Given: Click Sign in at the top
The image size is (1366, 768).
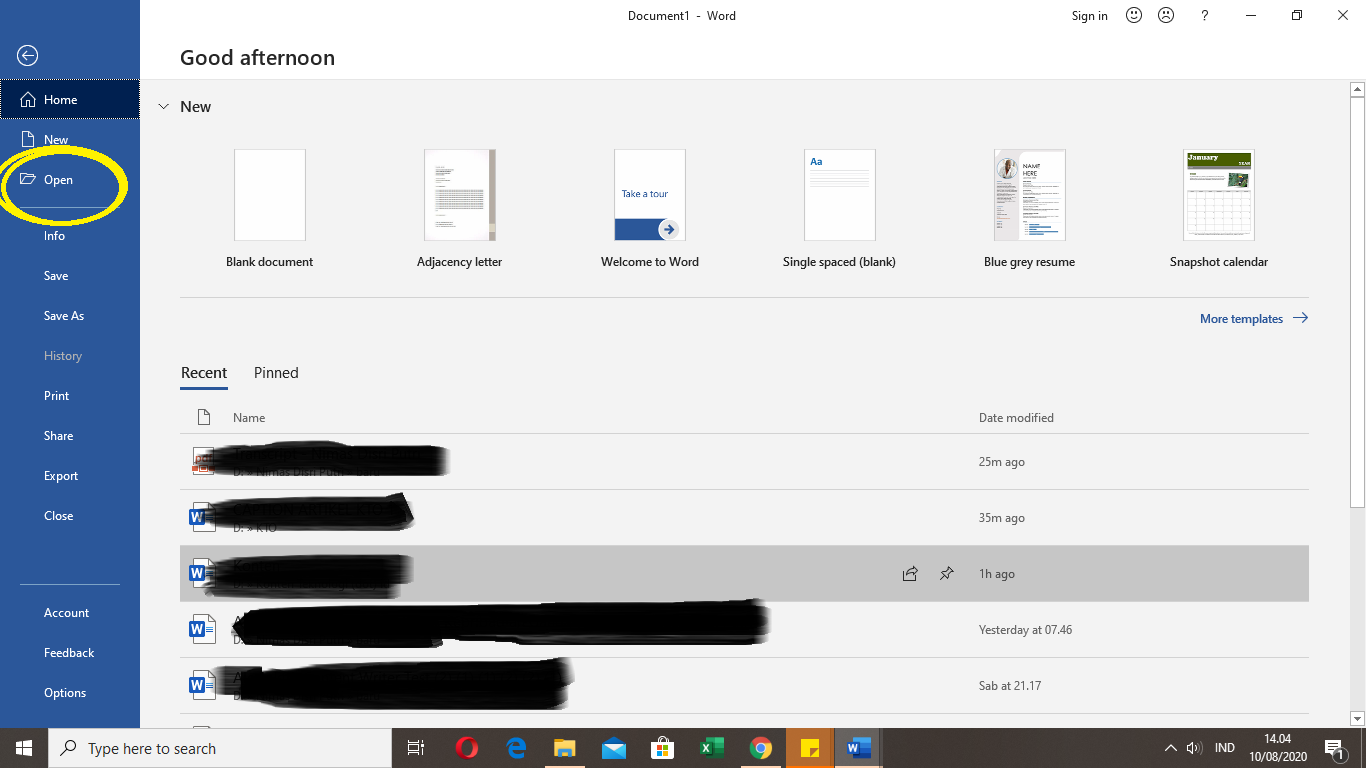Looking at the screenshot, I should 1089,16.
